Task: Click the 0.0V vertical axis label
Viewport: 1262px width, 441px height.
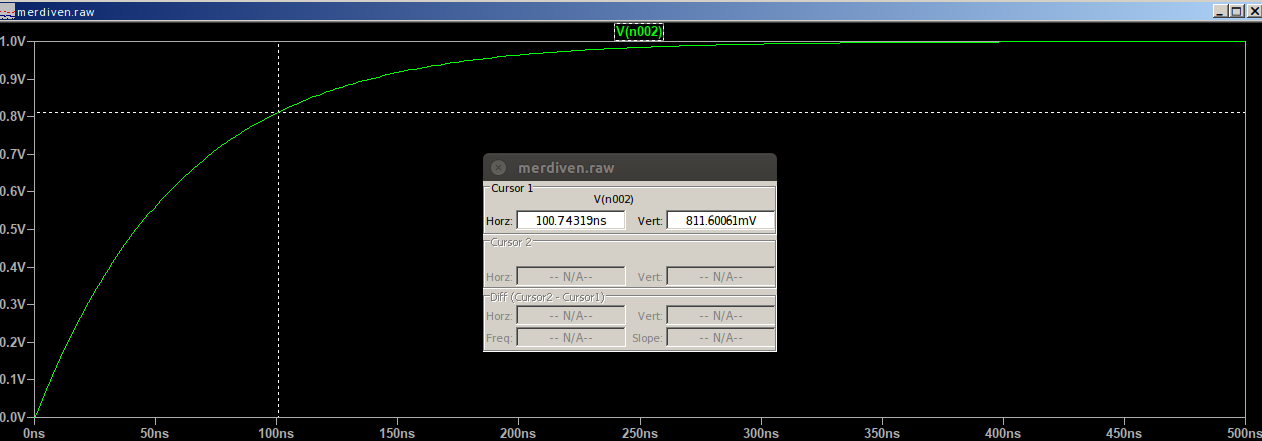Action: tap(12, 417)
